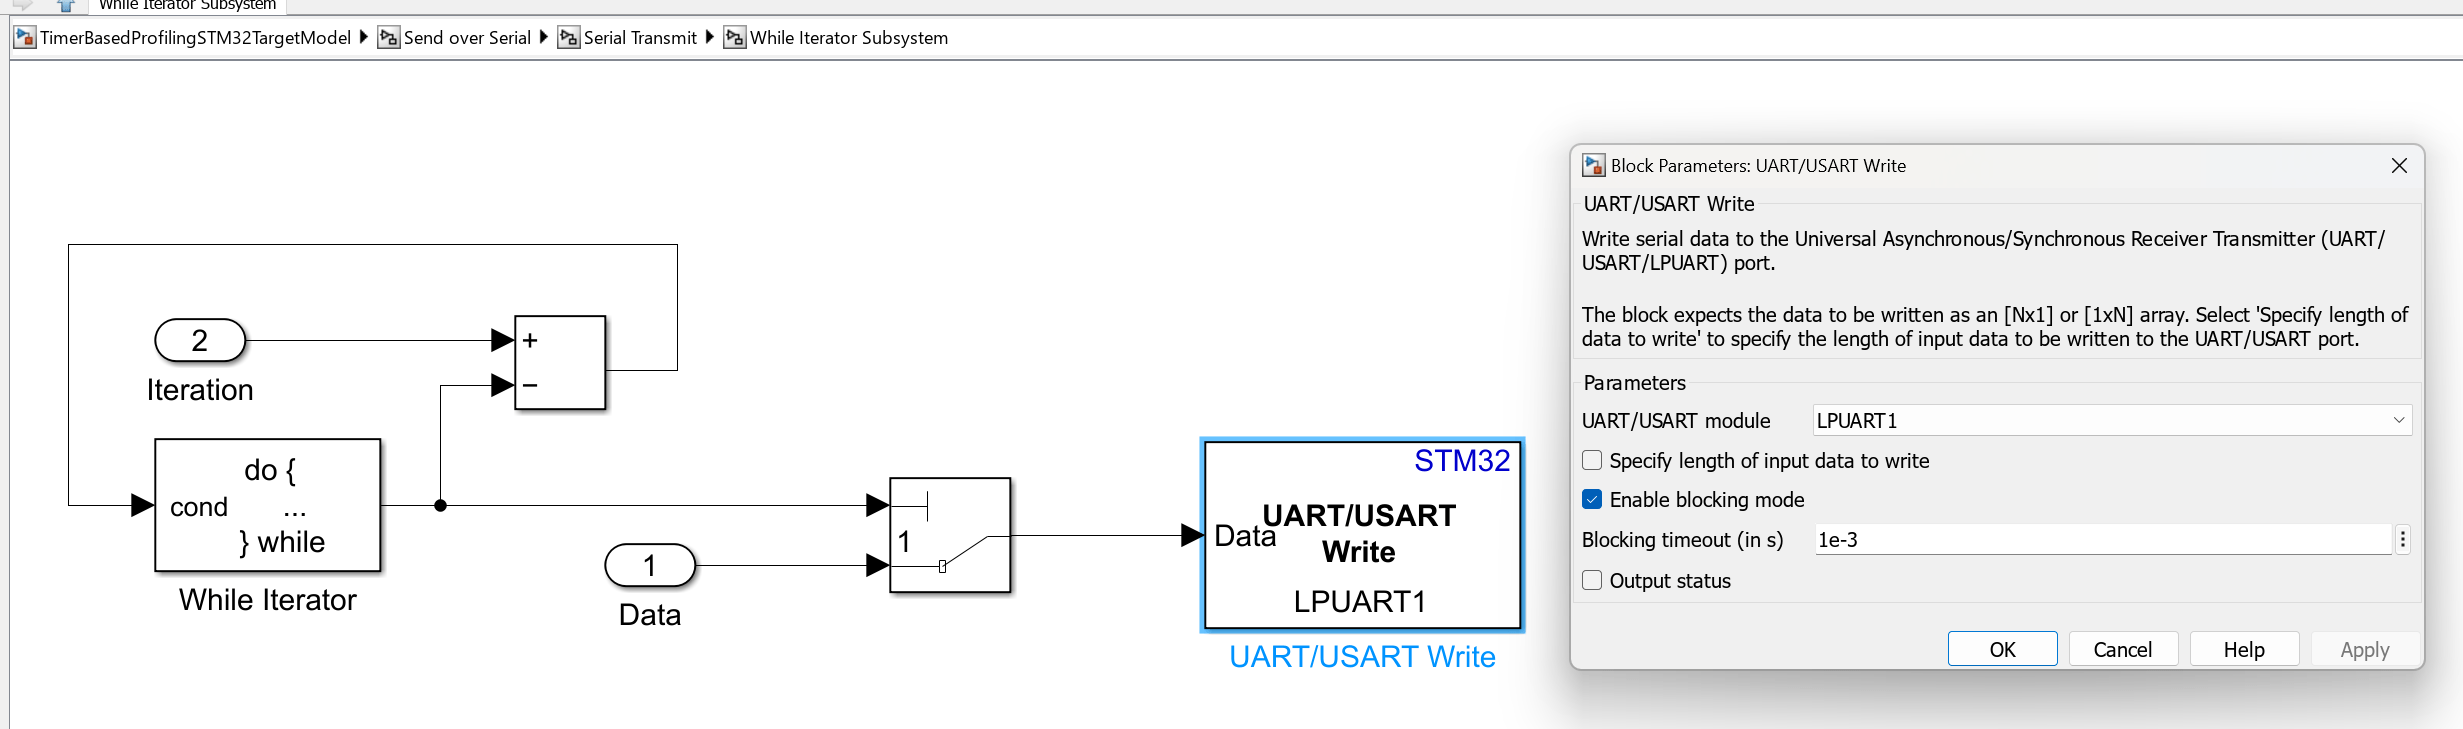Uncheck Enable blocking mode

[1592, 500]
